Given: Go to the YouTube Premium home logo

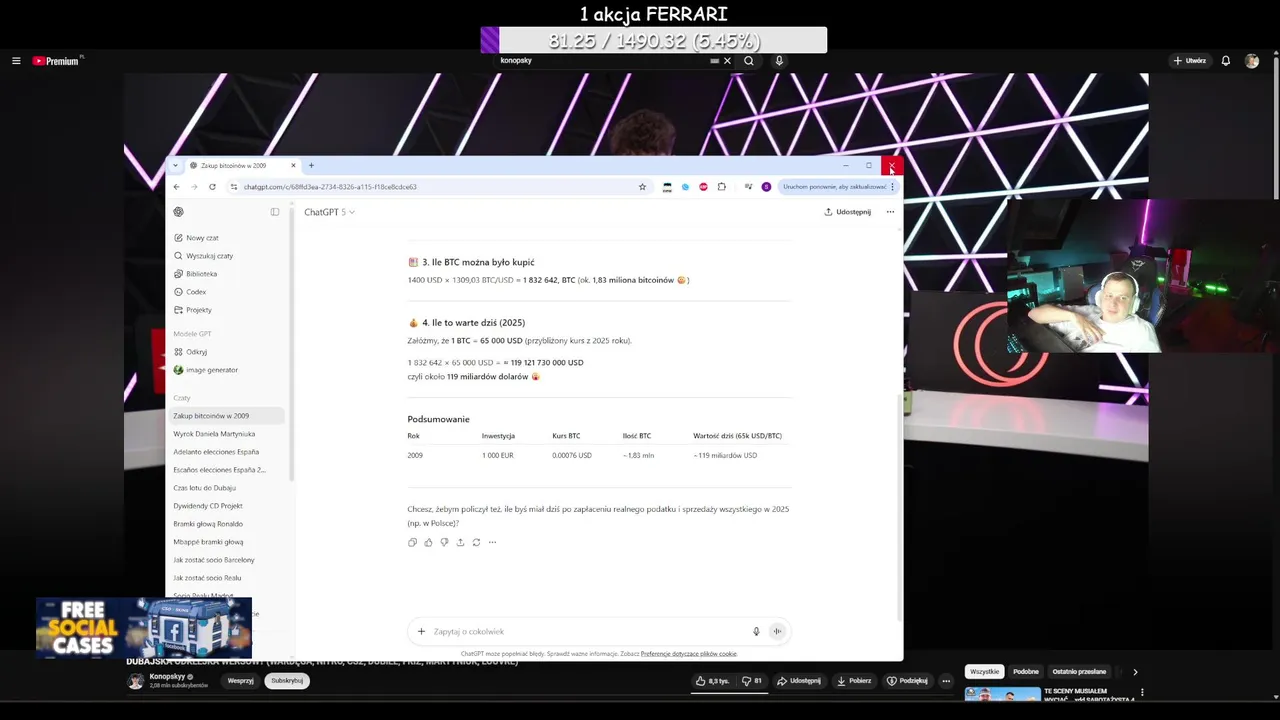Looking at the screenshot, I should tap(57, 61).
